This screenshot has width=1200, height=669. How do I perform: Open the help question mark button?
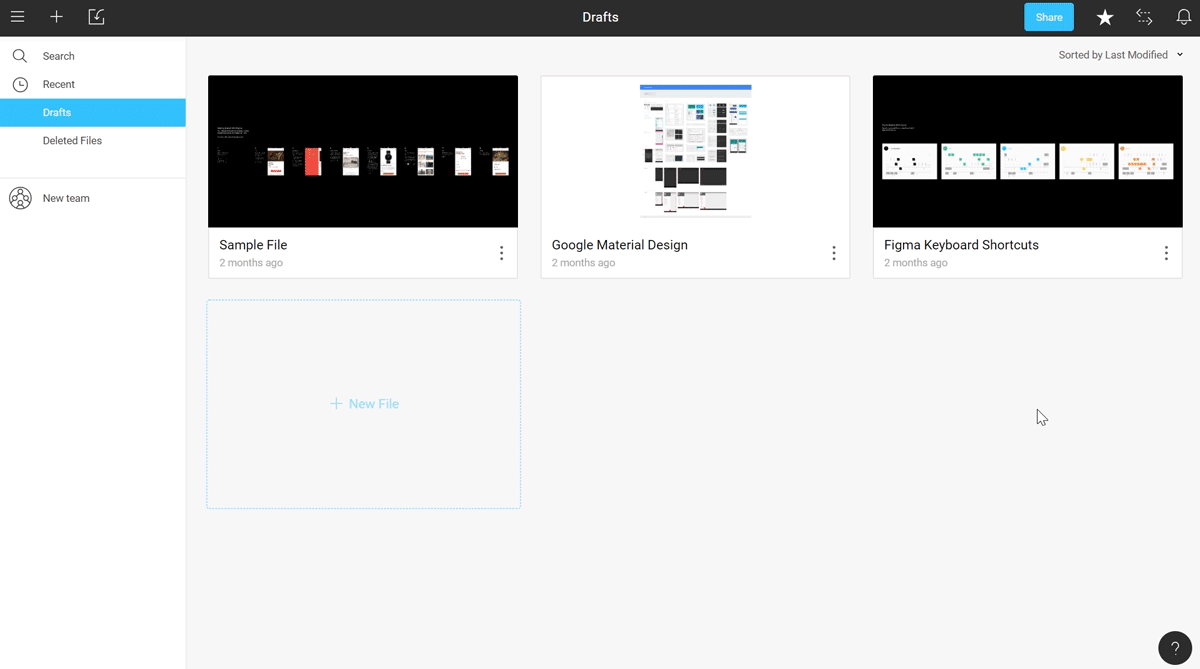click(x=1175, y=648)
